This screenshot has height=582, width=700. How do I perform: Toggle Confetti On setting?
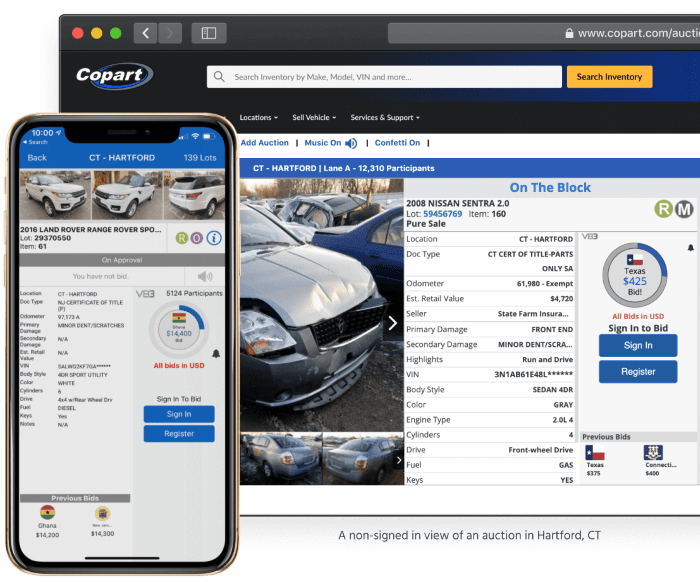click(x=397, y=143)
